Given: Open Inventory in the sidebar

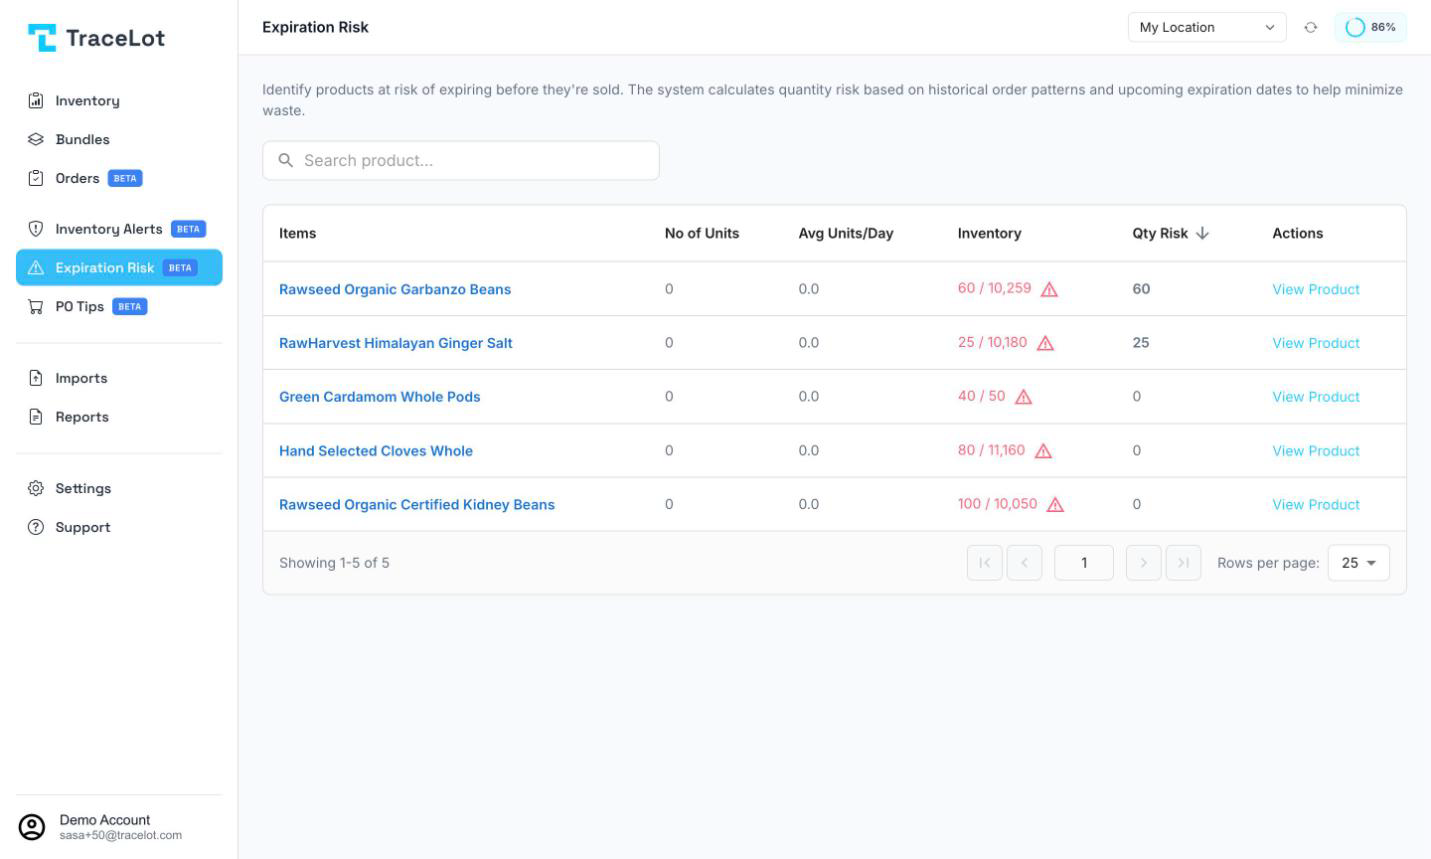Looking at the screenshot, I should tap(119, 100).
